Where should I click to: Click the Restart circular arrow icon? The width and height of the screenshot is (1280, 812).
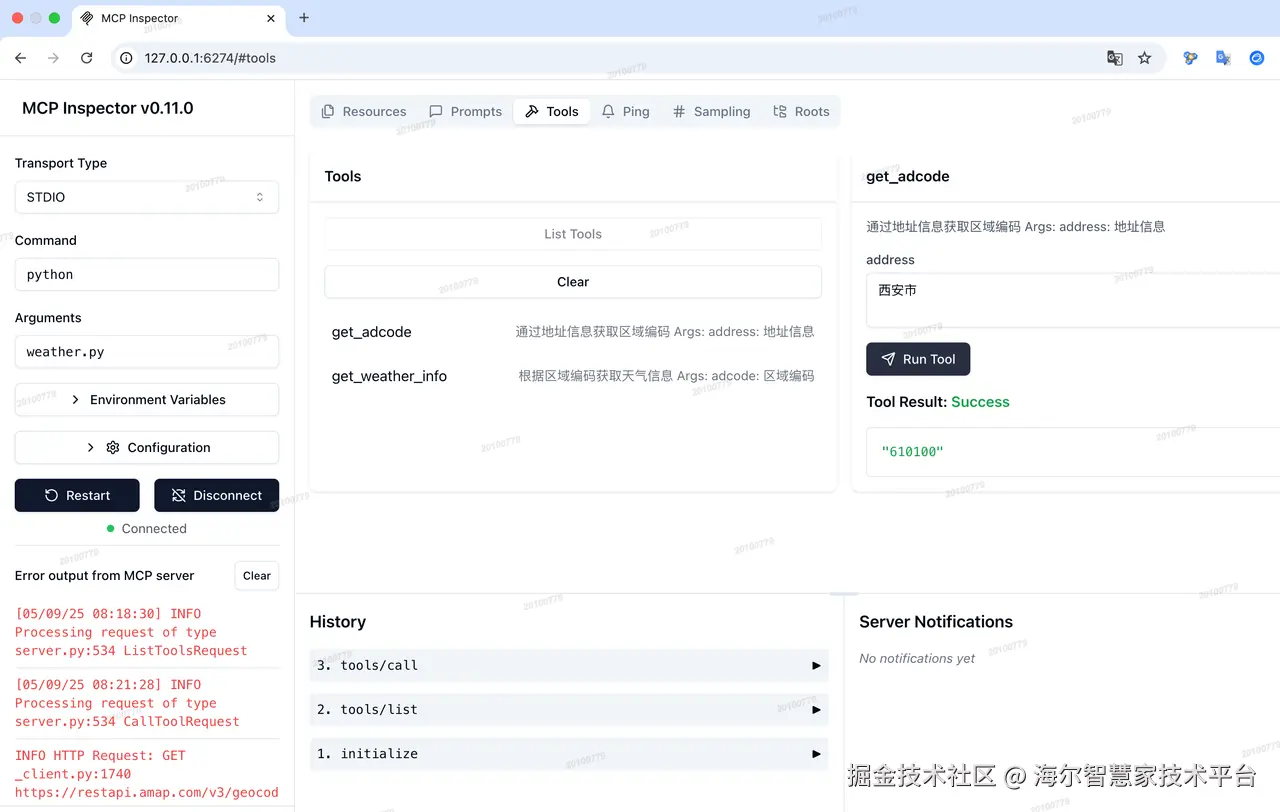pos(52,496)
